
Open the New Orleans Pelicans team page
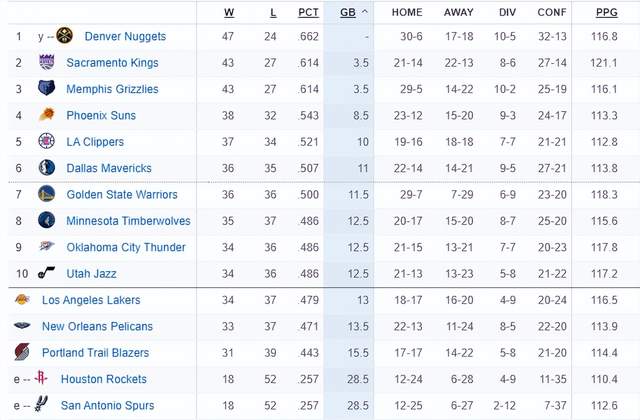coord(97,326)
